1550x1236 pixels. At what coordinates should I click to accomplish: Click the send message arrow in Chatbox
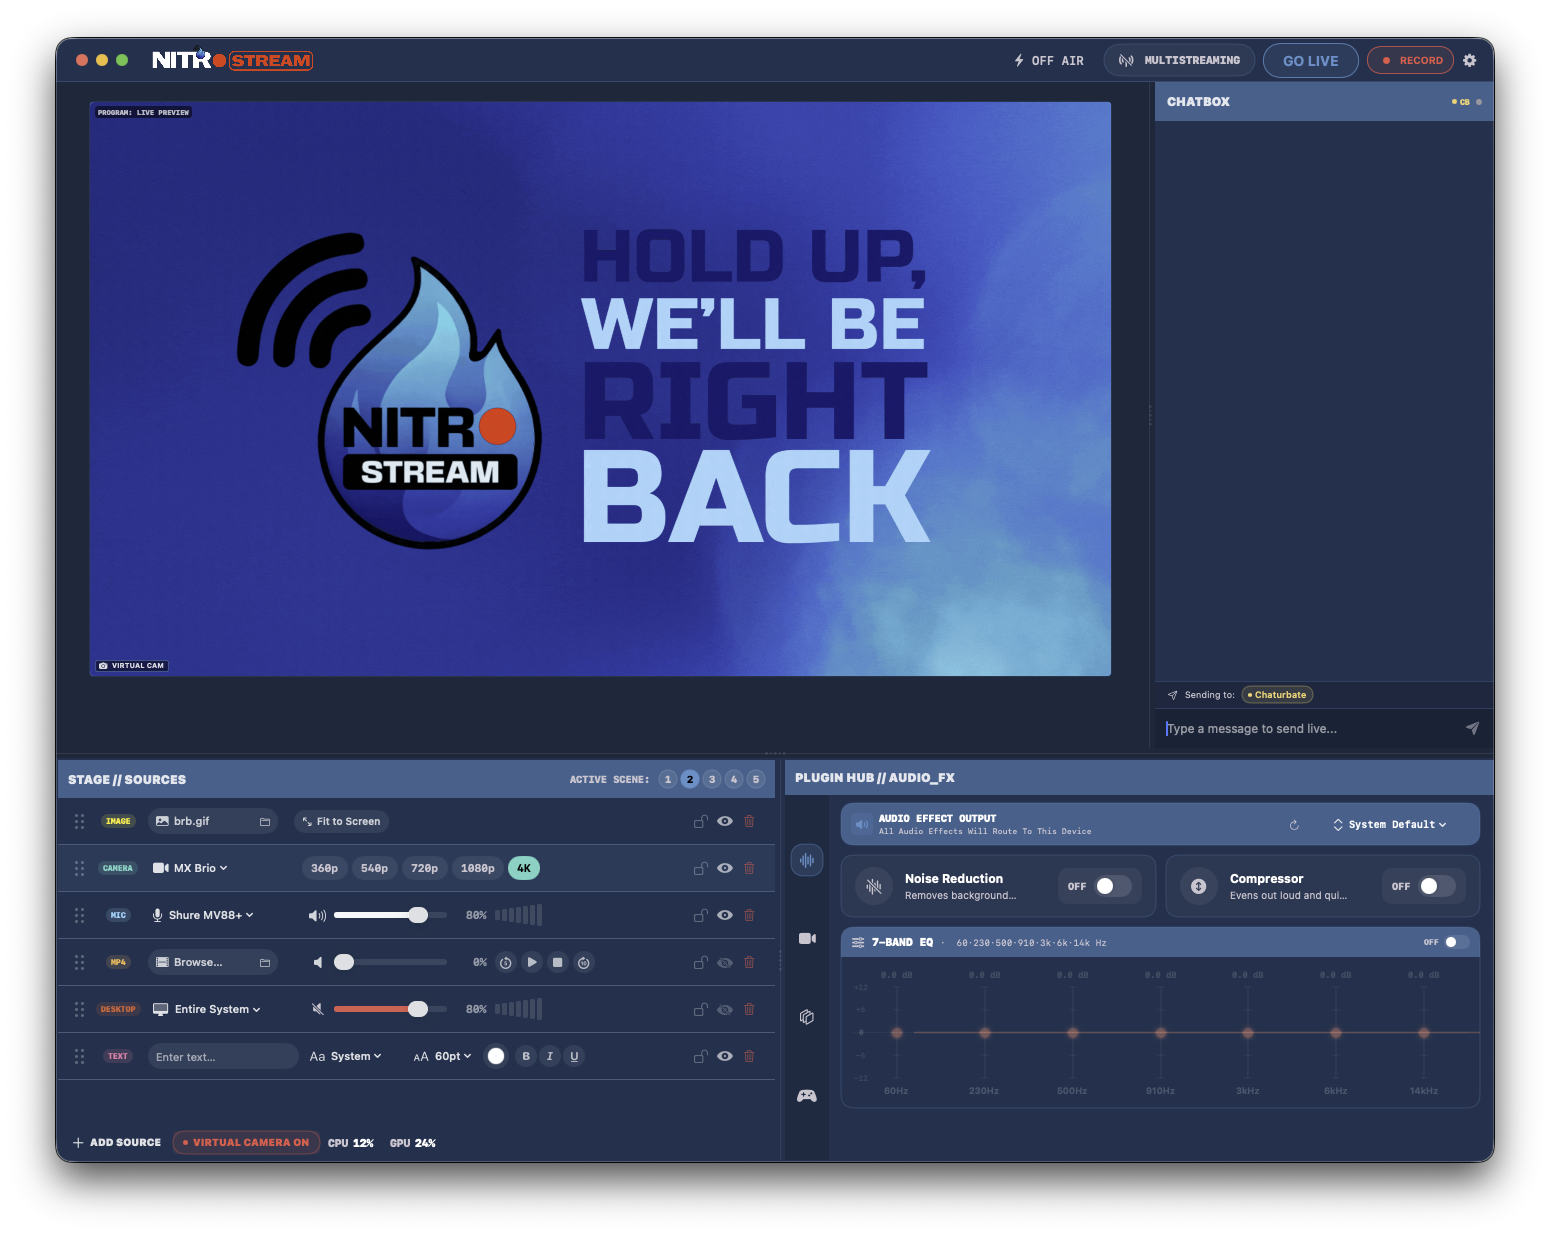click(x=1472, y=728)
